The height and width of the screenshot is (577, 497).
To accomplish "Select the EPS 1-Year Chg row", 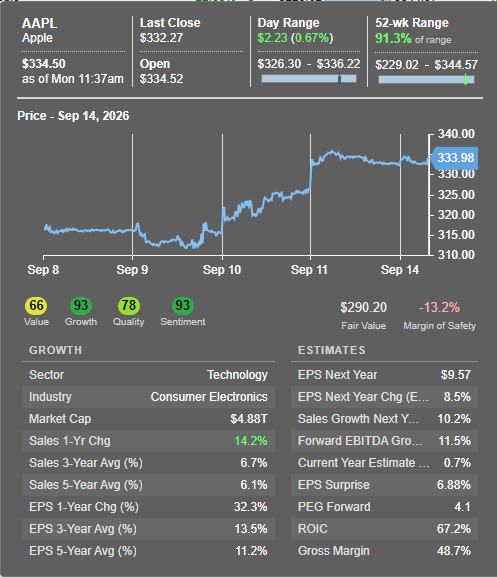I will 148,507.
